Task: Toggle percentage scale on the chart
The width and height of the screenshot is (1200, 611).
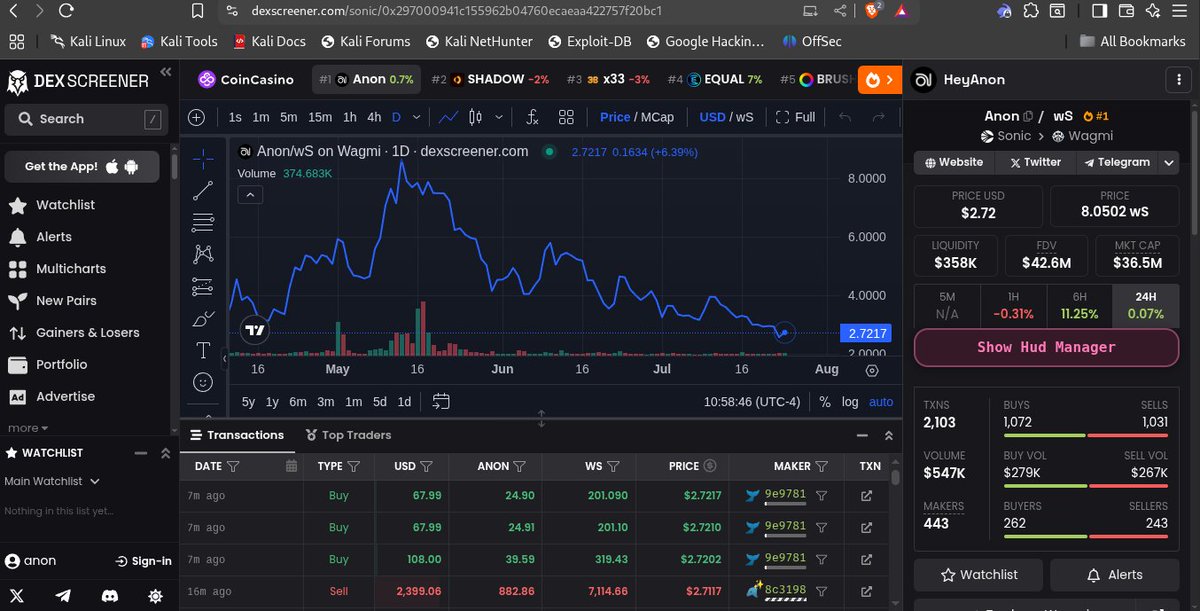Action: [x=825, y=402]
